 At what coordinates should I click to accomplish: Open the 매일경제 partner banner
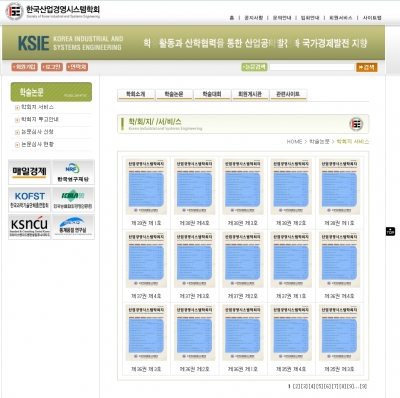[29, 172]
